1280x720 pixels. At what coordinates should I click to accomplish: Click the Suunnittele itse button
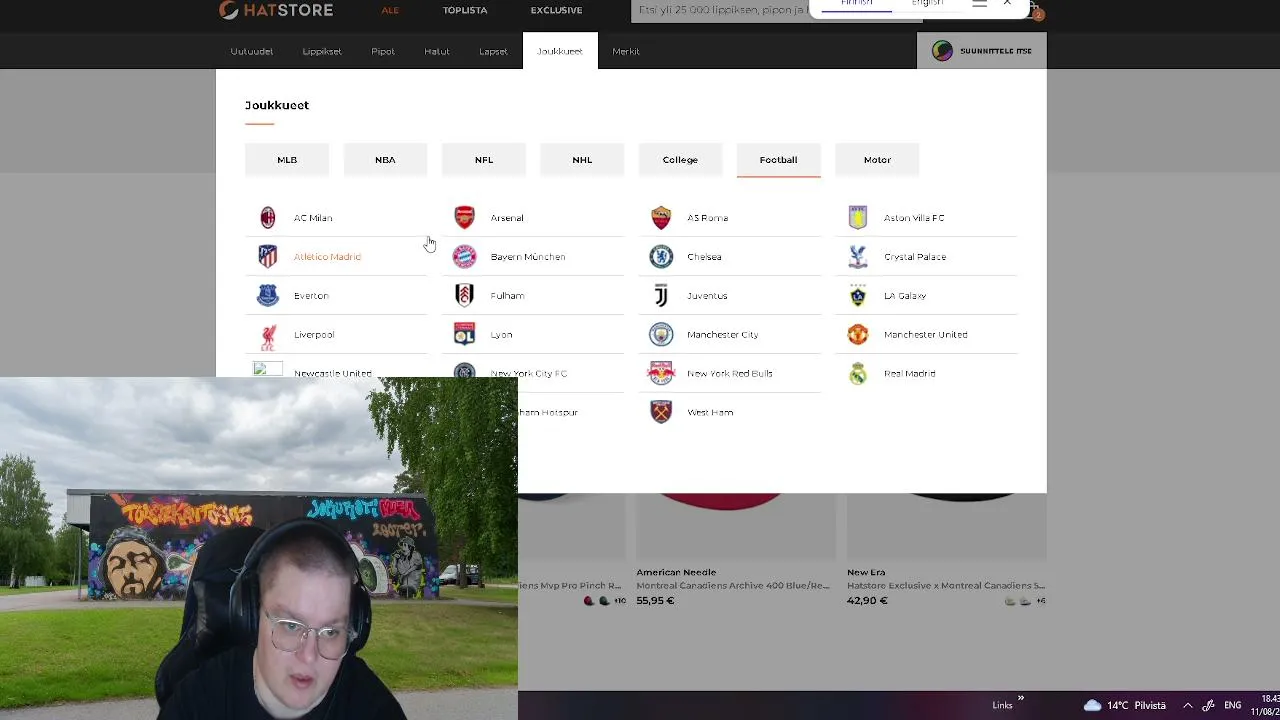point(982,51)
